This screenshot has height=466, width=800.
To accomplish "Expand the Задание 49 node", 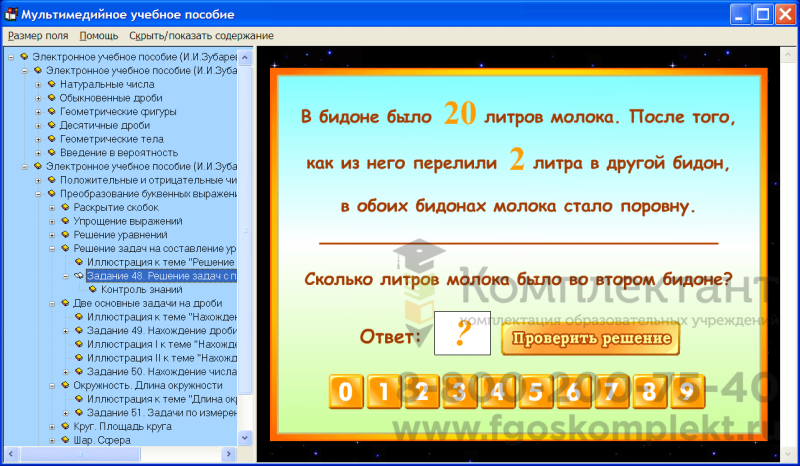I will tap(66, 331).
